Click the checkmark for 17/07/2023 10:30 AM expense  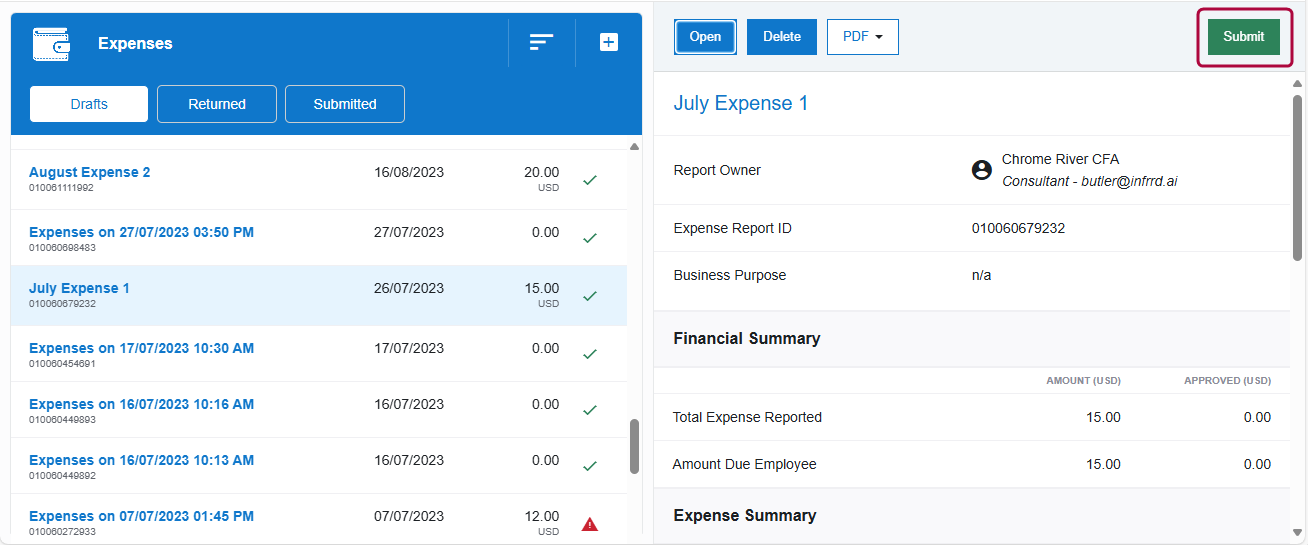point(590,354)
